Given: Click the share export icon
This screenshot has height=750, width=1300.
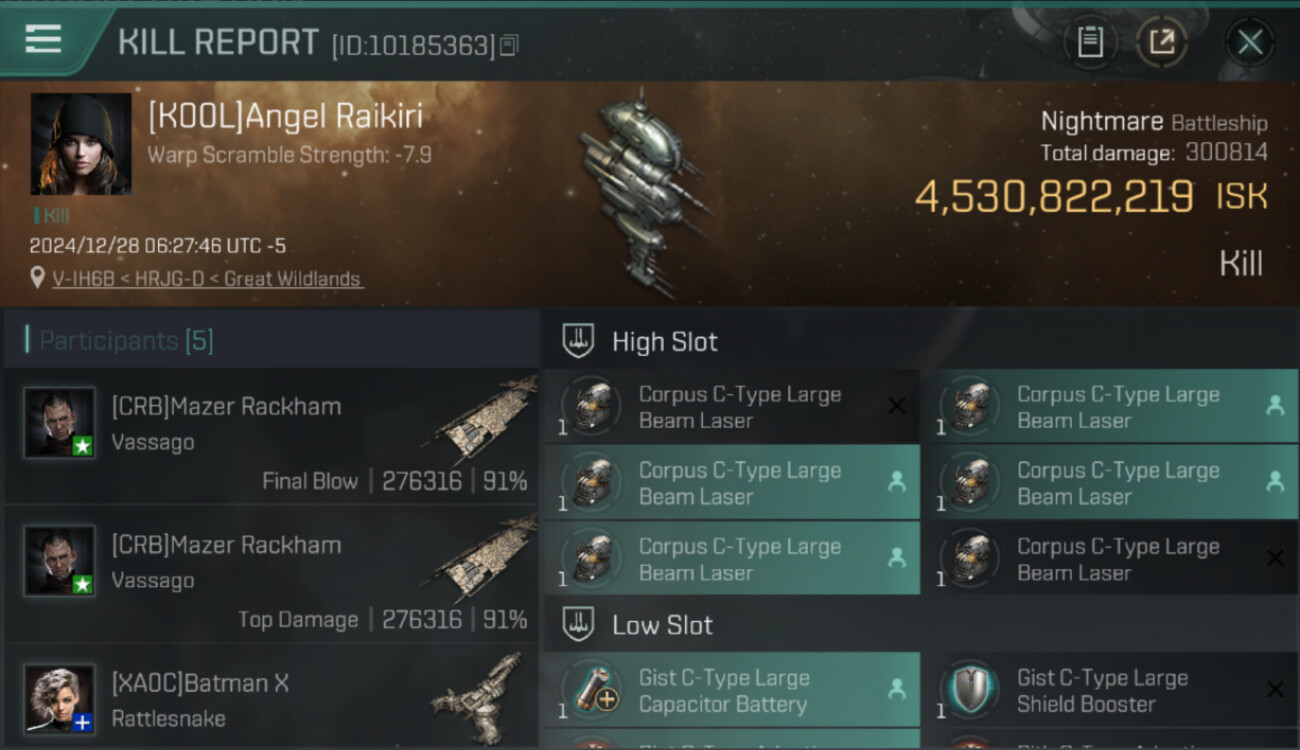Looking at the screenshot, I should pyautogui.click(x=1162, y=42).
